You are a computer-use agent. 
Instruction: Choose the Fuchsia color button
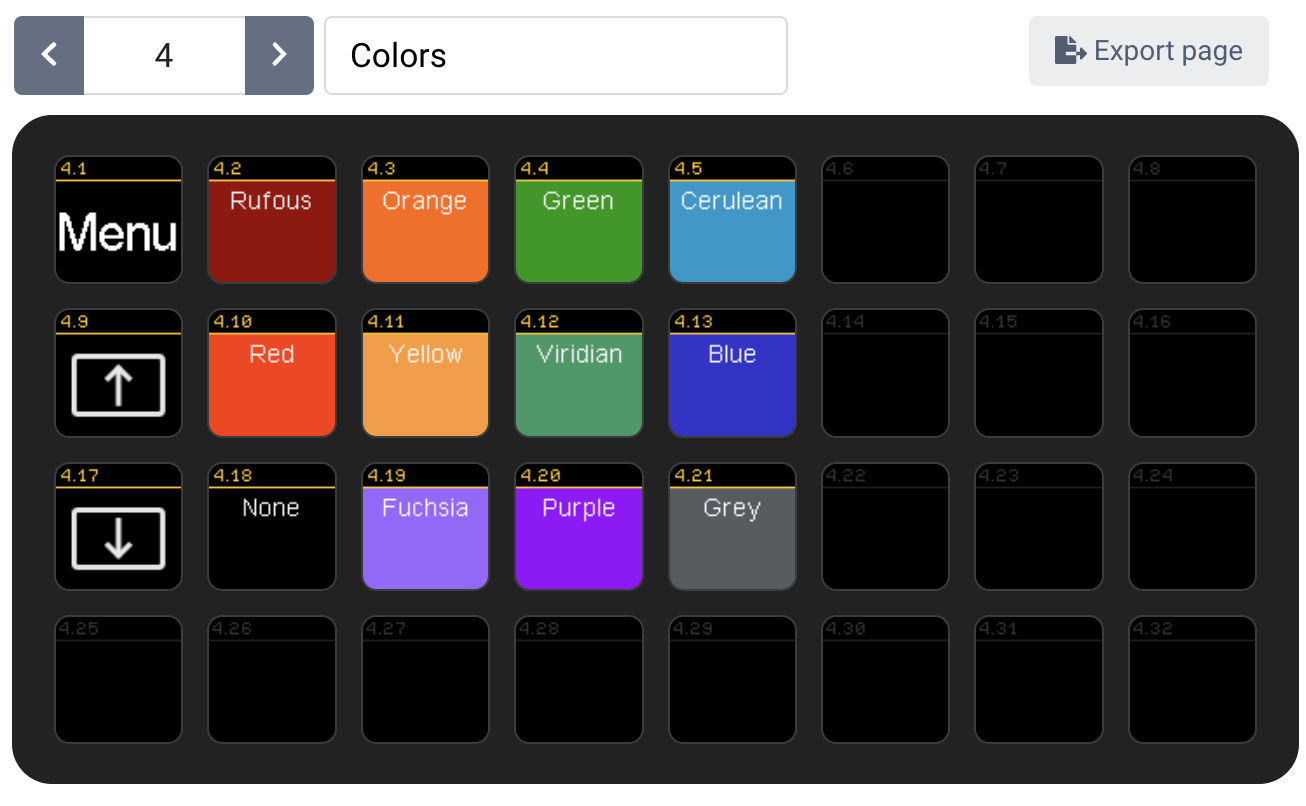[425, 529]
